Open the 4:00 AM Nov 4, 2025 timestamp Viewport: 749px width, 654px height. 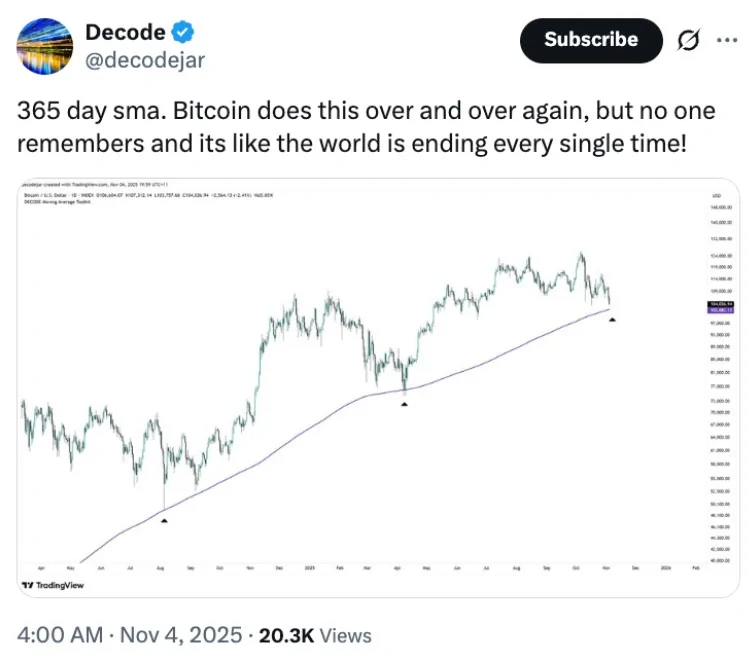tap(130, 634)
